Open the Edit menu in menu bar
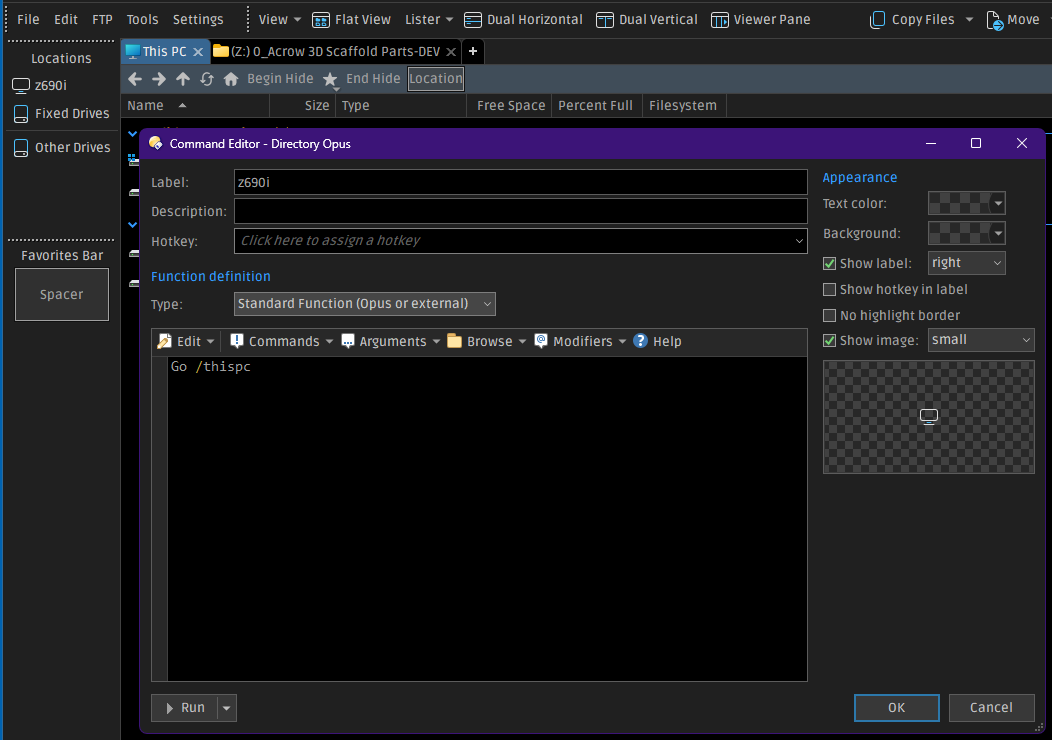Screen dimensions: 1052x740 (x=66, y=20)
